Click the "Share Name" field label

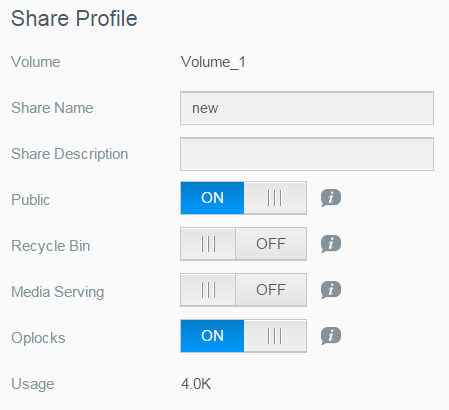coord(52,108)
